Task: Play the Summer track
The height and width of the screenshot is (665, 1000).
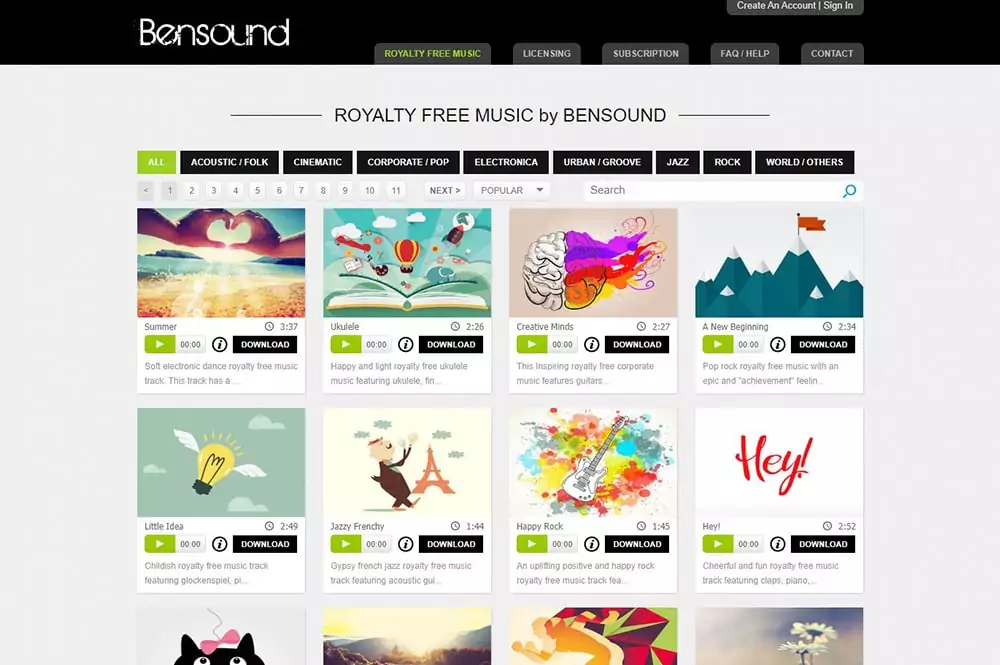Action: (159, 344)
